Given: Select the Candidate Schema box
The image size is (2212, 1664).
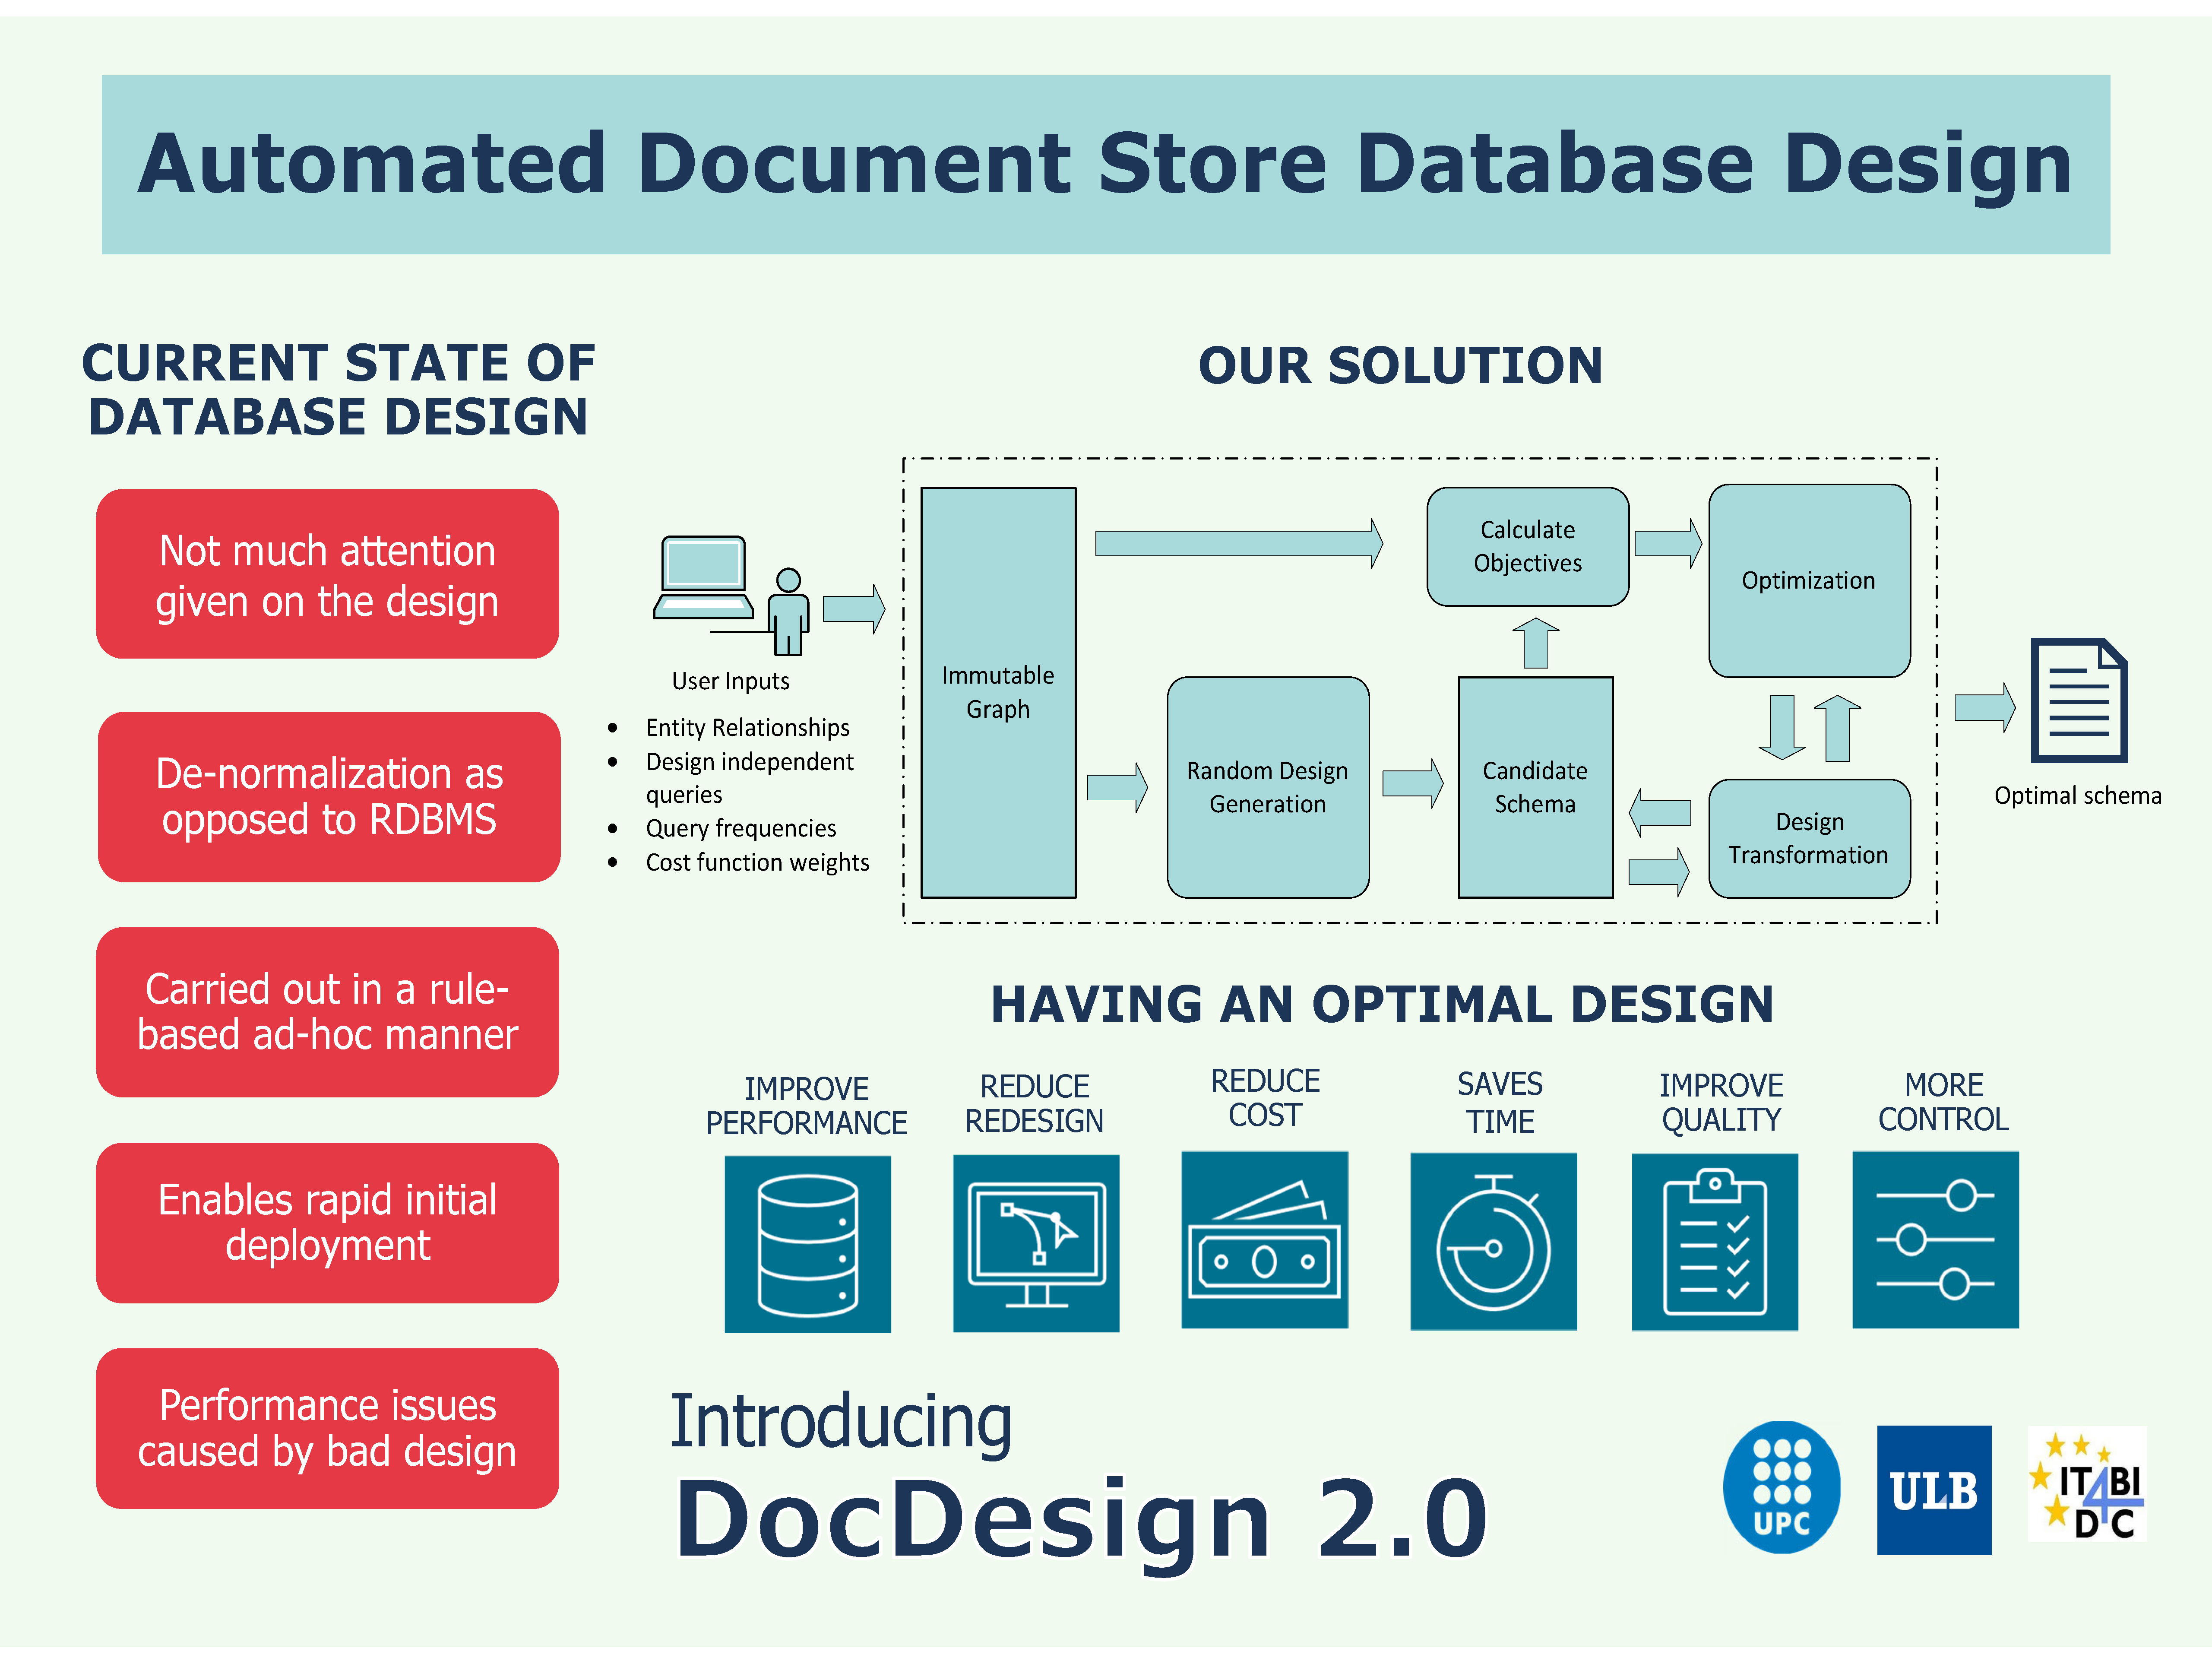Looking at the screenshot, I should tap(1536, 787).
